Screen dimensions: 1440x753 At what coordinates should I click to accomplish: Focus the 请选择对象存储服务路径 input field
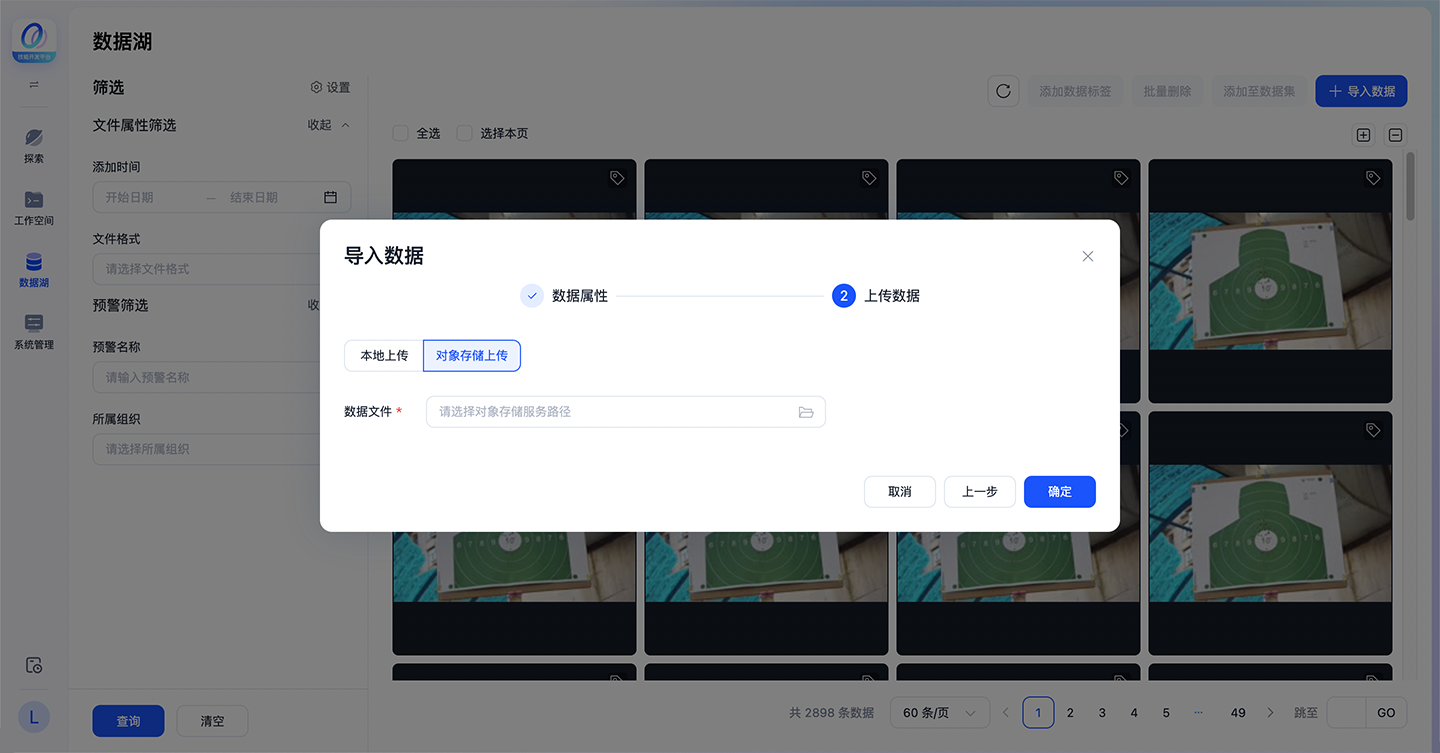tap(626, 412)
